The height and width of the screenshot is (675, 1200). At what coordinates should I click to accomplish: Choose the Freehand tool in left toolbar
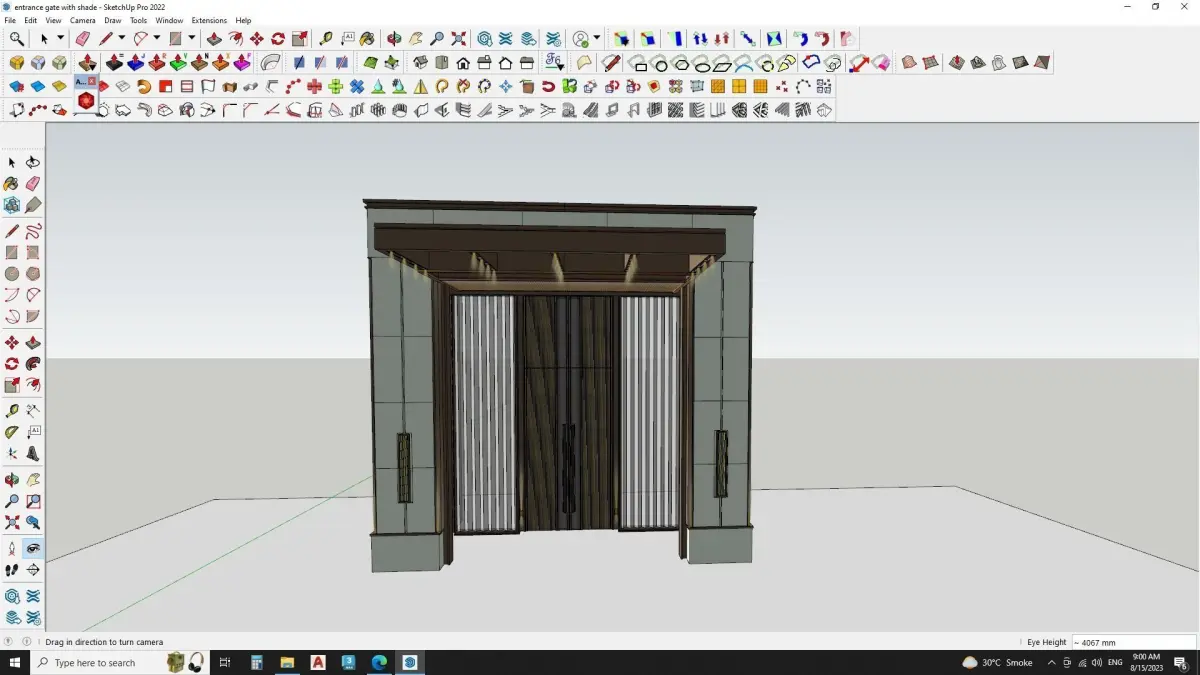tap(33, 232)
